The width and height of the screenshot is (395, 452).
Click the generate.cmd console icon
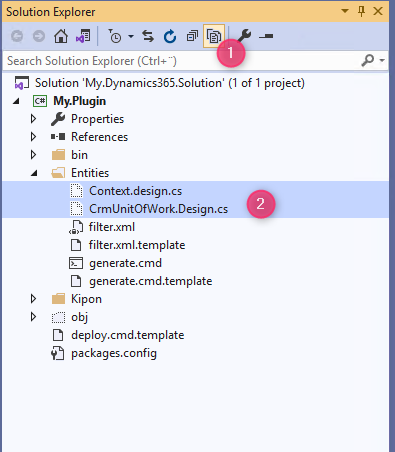[x=76, y=263]
